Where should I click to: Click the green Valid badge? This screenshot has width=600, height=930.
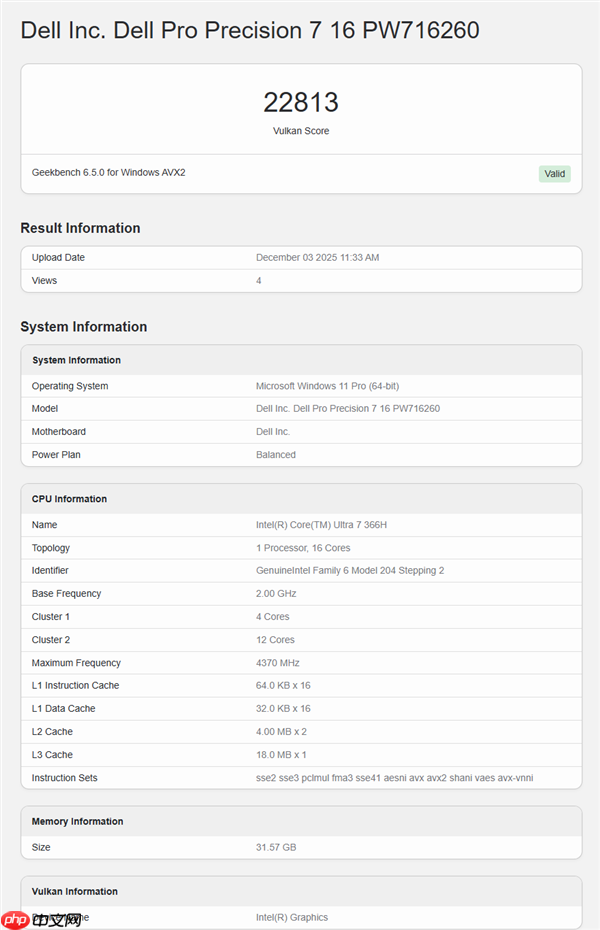pyautogui.click(x=554, y=174)
